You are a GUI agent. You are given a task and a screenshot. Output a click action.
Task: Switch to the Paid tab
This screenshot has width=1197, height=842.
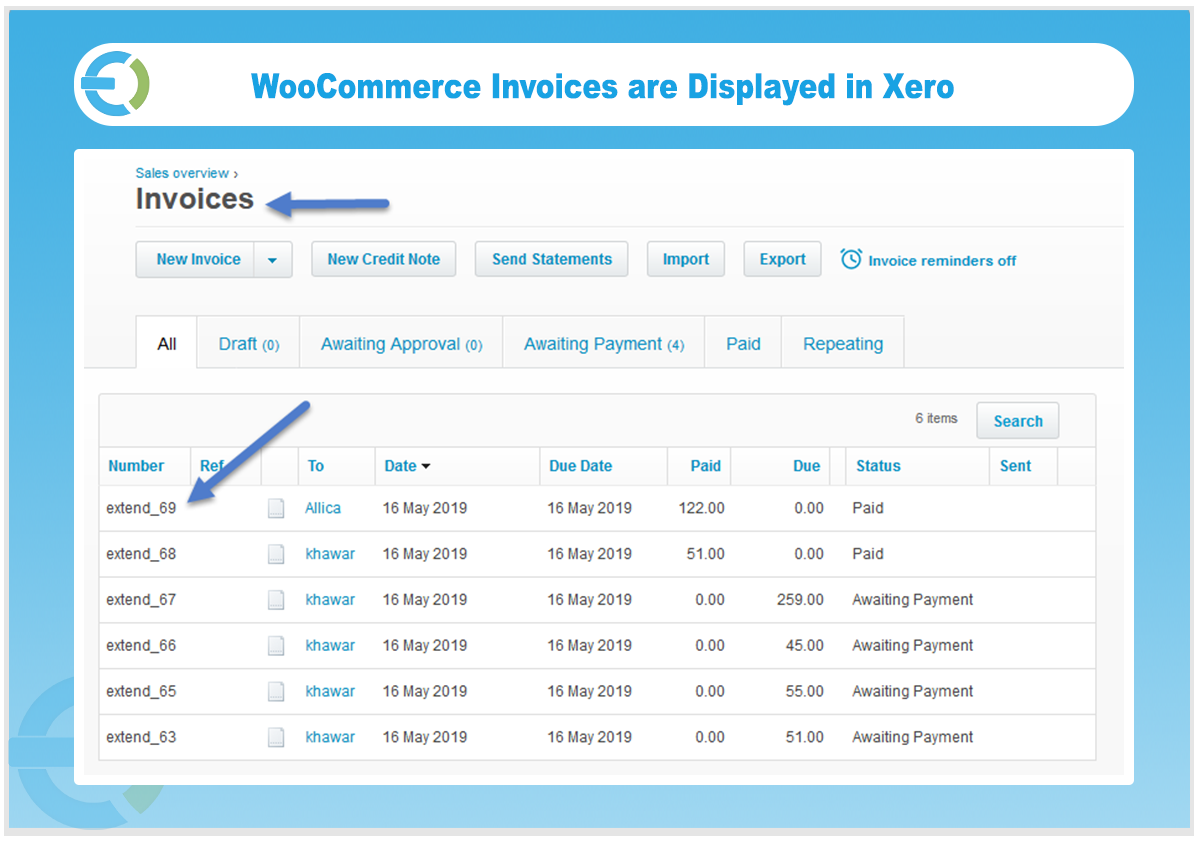[x=743, y=342]
